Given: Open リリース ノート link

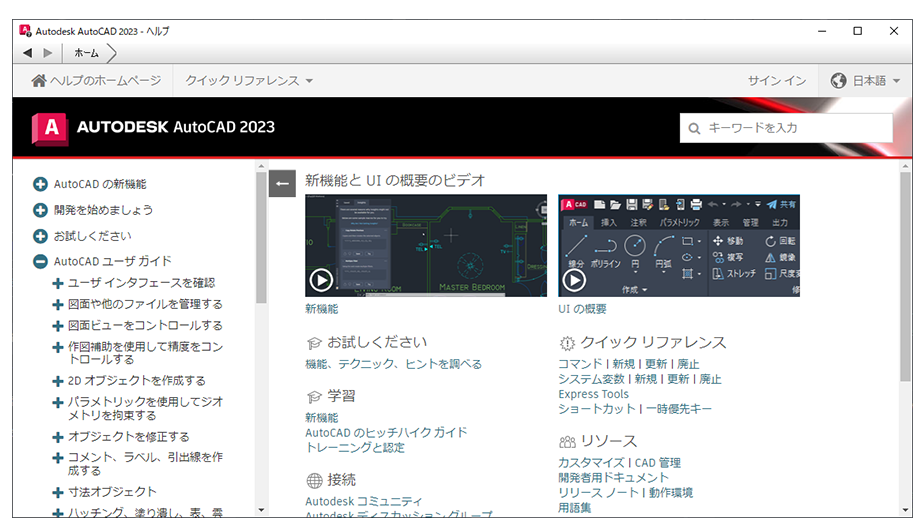Looking at the screenshot, I should (x=598, y=493).
